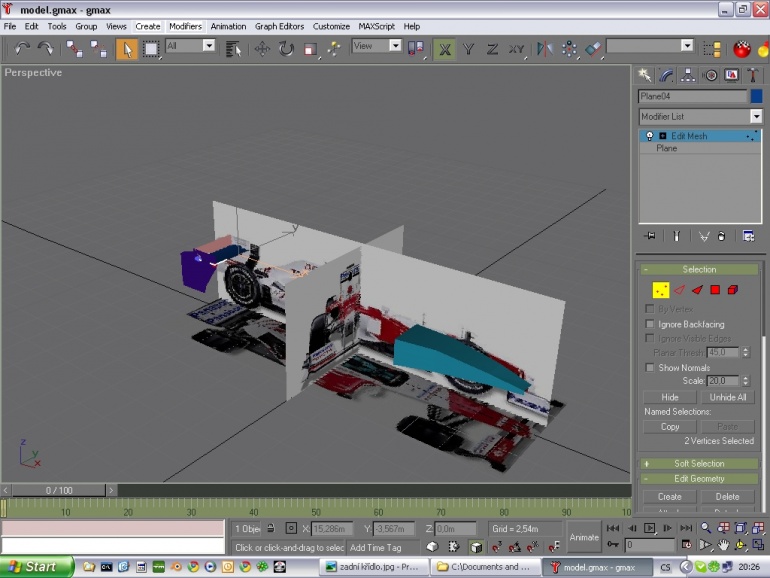Click the Align tool icon

(593, 49)
